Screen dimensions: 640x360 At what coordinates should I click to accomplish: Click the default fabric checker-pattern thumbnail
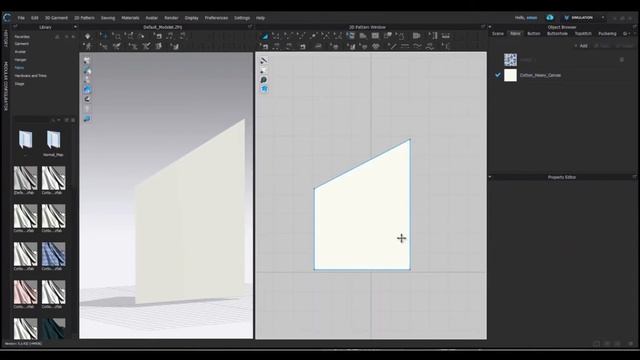(x=510, y=60)
